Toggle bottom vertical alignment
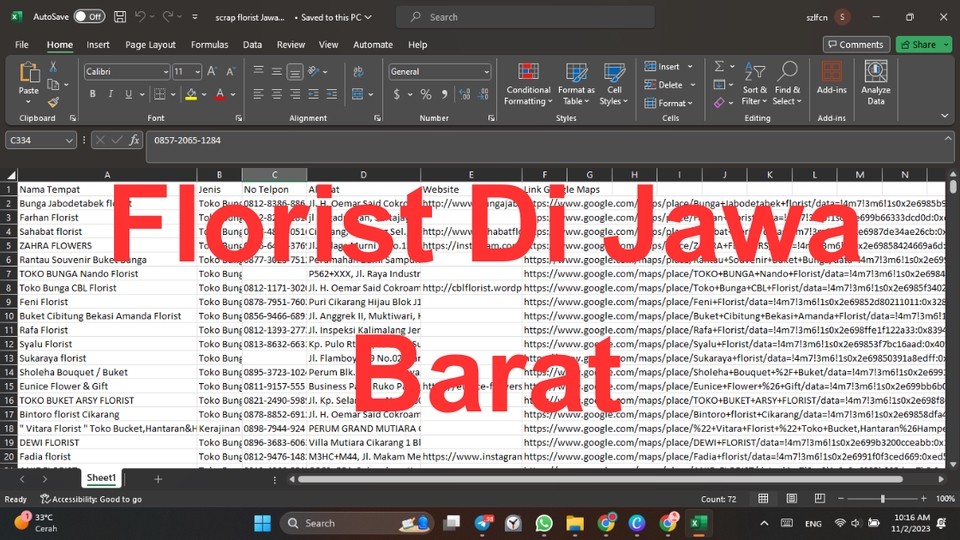 tap(295, 72)
